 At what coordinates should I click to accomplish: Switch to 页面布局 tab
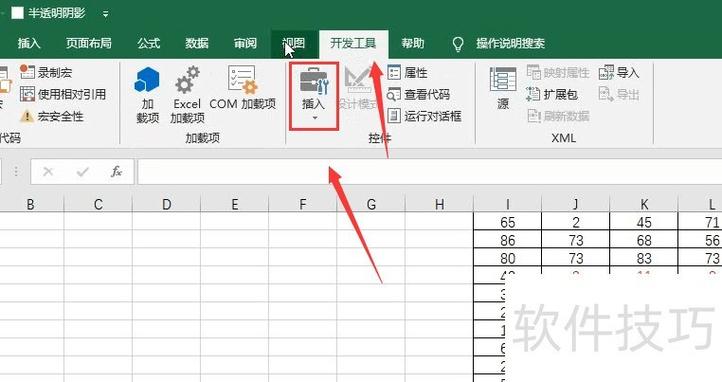click(88, 43)
